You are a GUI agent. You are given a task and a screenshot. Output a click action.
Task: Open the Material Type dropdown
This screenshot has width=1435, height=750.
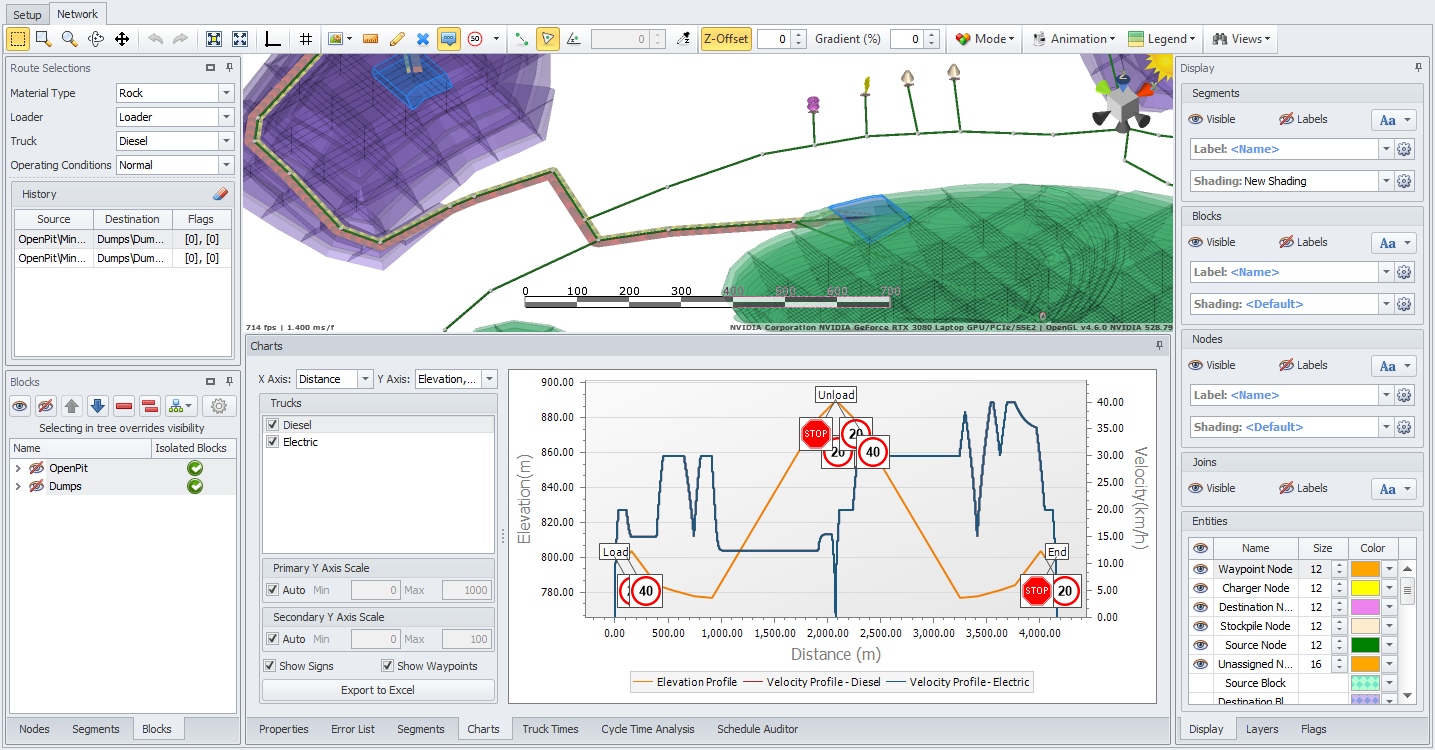point(226,93)
